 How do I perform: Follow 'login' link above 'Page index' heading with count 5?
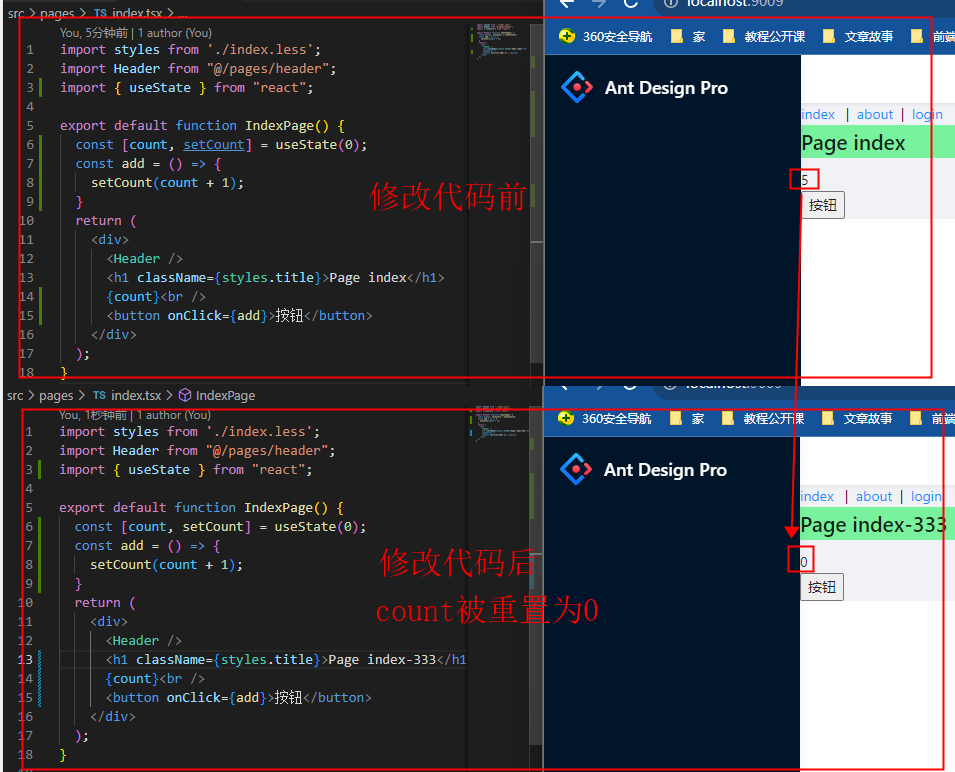[x=927, y=114]
